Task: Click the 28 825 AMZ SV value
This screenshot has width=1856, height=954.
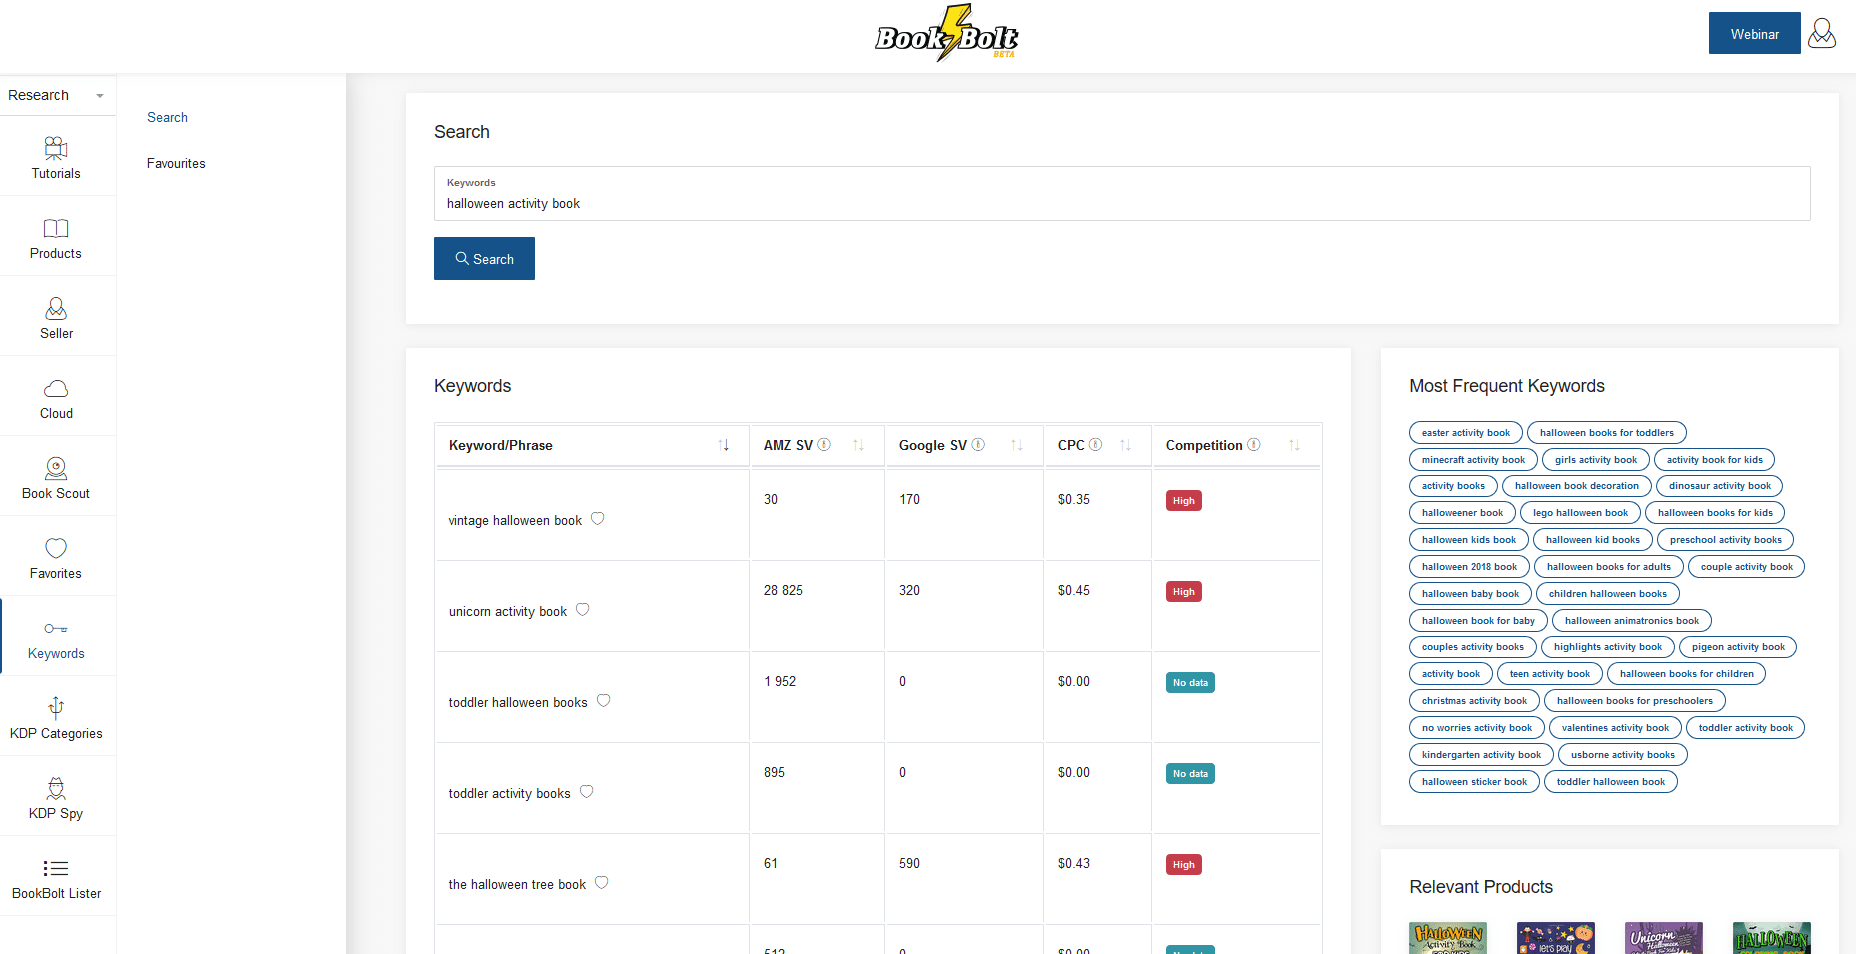Action: coord(783,590)
